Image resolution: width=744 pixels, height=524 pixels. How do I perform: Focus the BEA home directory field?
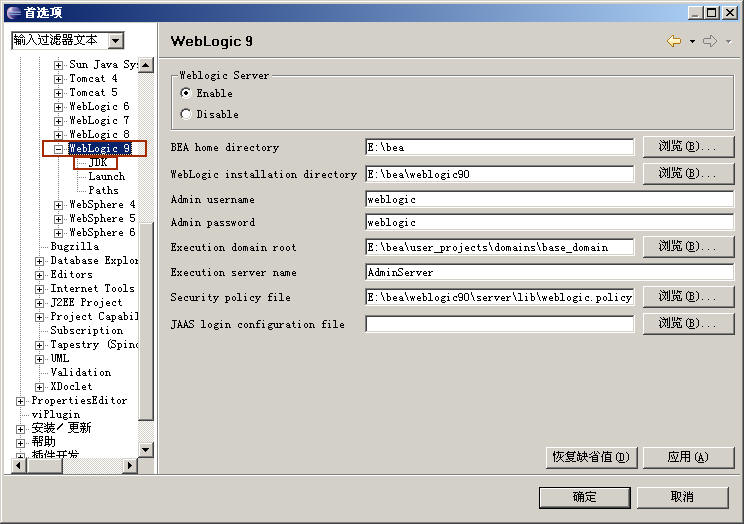(x=500, y=147)
